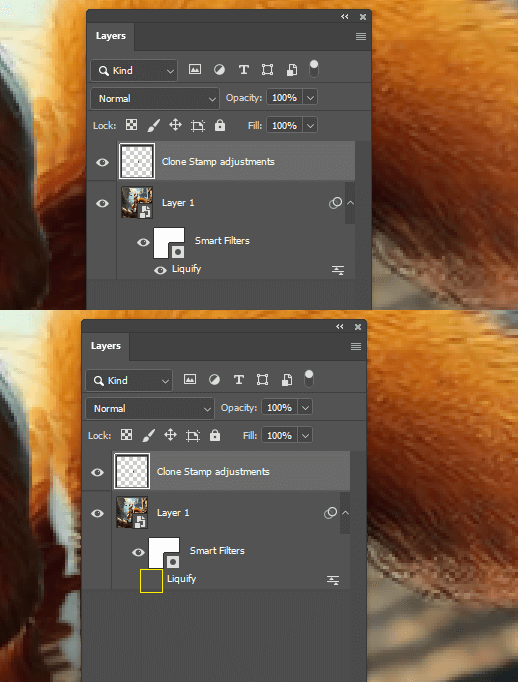This screenshot has height=682, width=518.
Task: Toggle Clone Stamp adjustments layer visibility in upper panel
Action: coord(102,162)
